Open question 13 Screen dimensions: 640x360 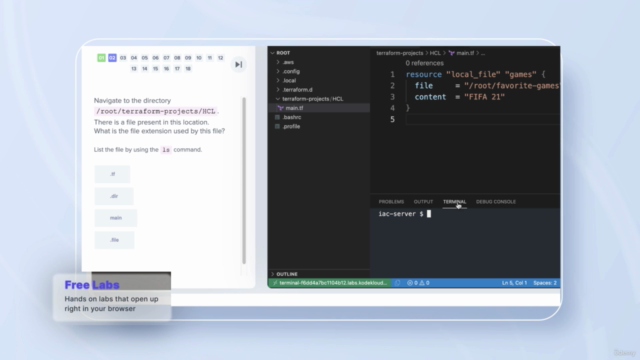click(134, 69)
